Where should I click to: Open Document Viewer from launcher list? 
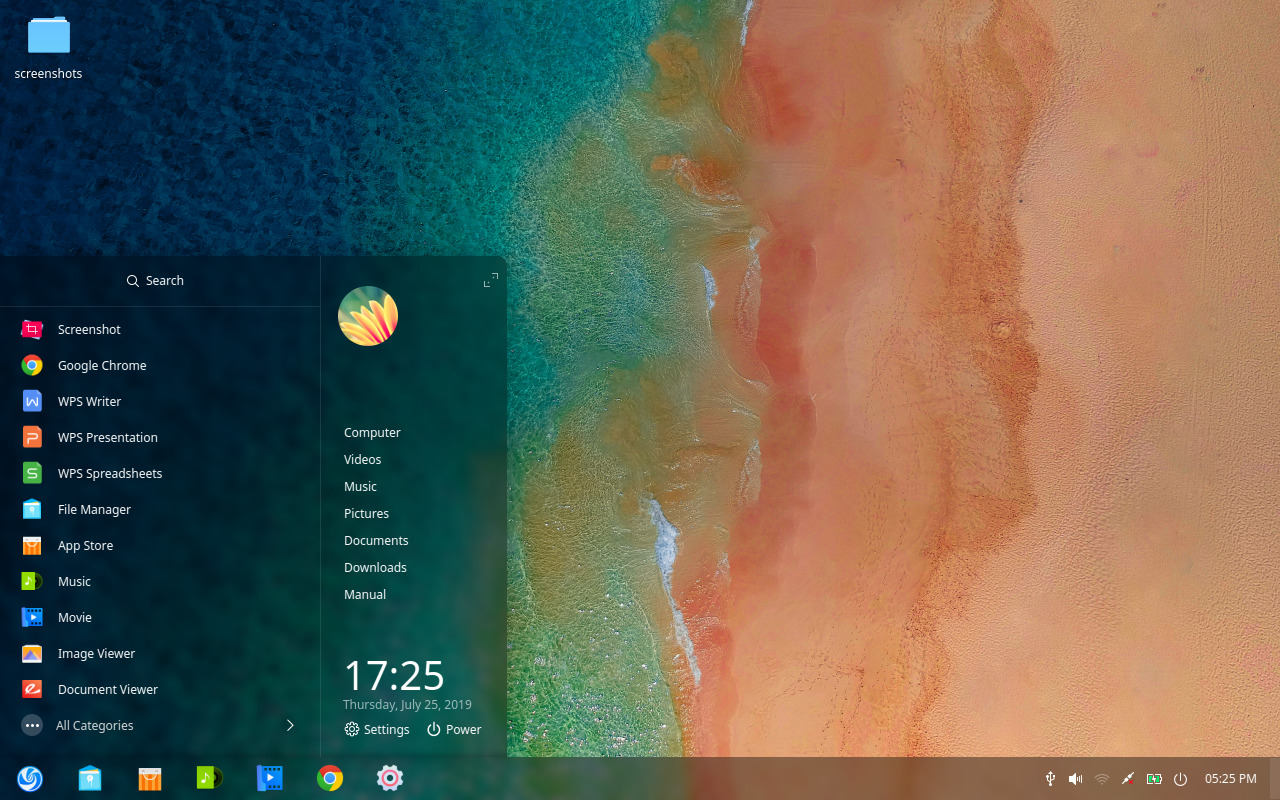107,690
